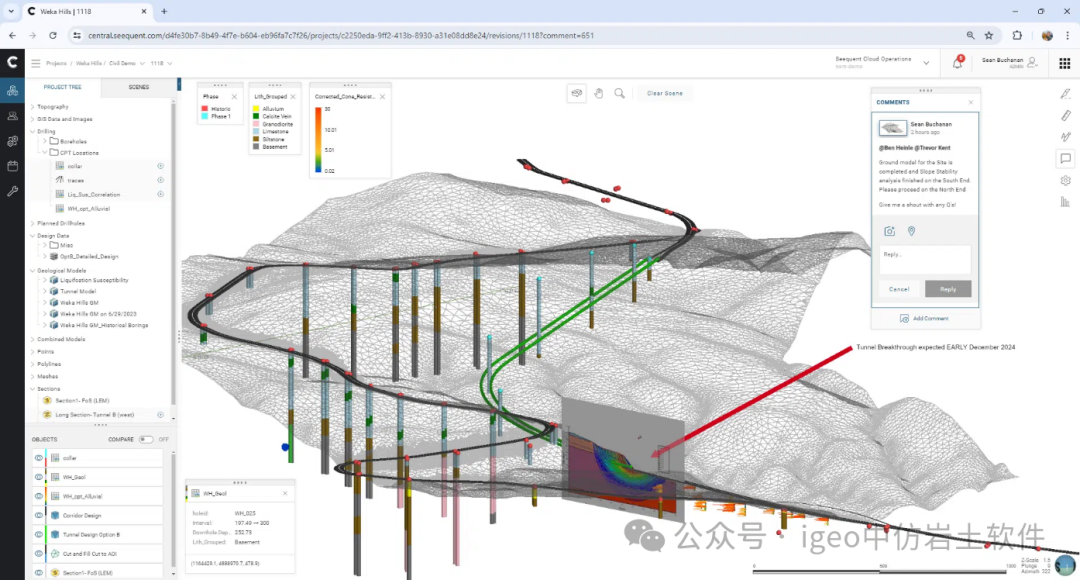Hide the collar object
This screenshot has height=580, width=1080.
tap(39, 458)
